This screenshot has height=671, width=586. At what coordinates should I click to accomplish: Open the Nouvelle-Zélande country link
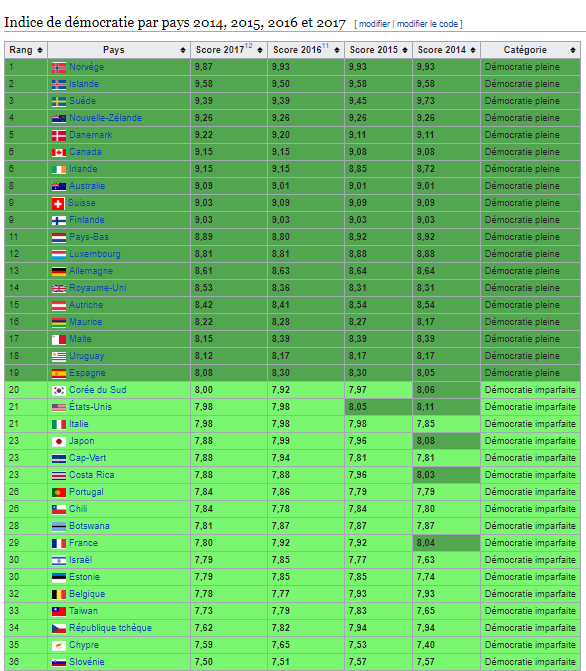(105, 118)
